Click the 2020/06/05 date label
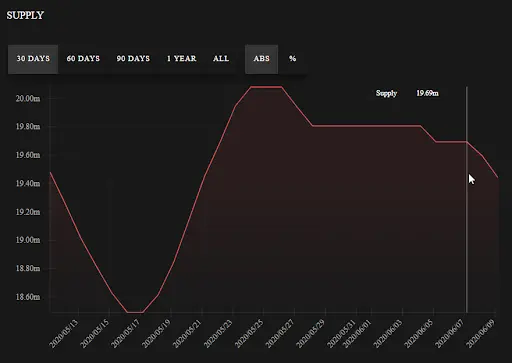512x363 pixels. coord(419,333)
